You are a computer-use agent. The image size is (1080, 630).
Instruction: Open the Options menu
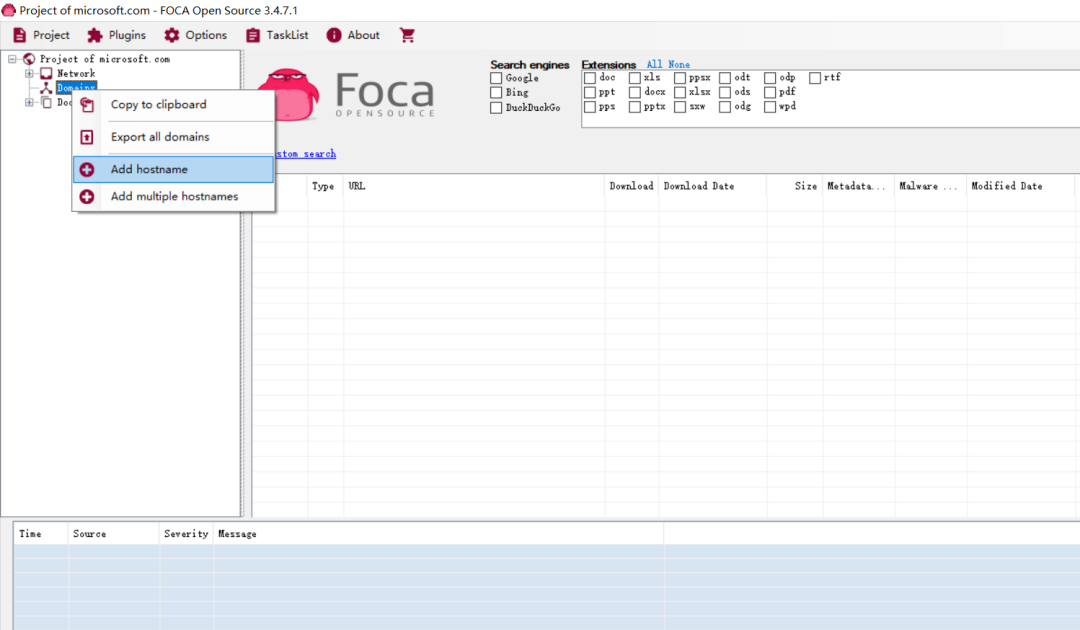click(x=196, y=35)
